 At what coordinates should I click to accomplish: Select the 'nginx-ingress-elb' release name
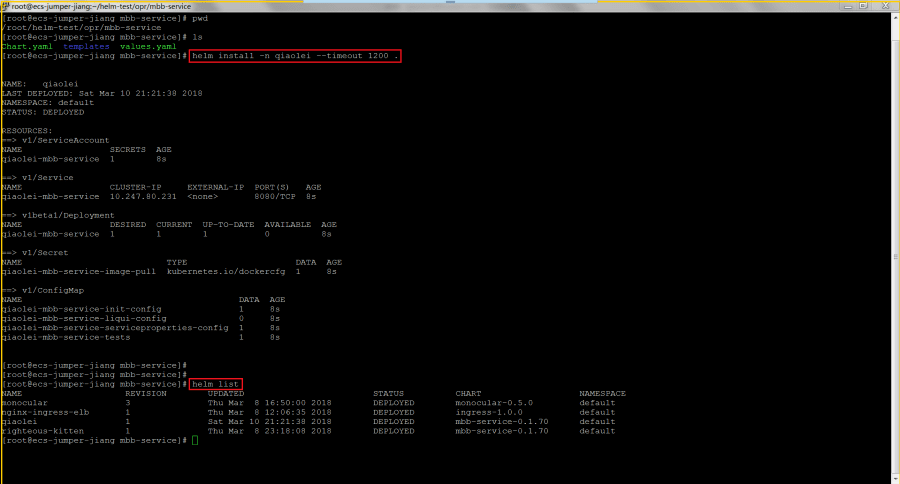coord(45,412)
